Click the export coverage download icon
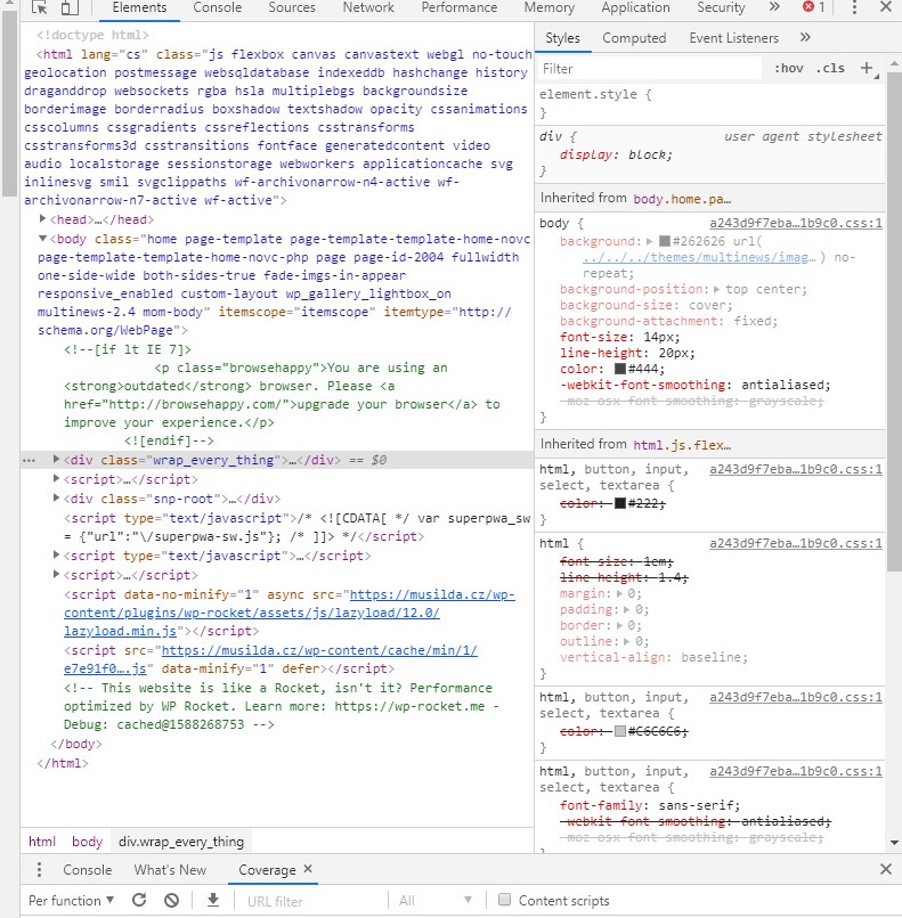The image size is (902, 918). point(213,900)
